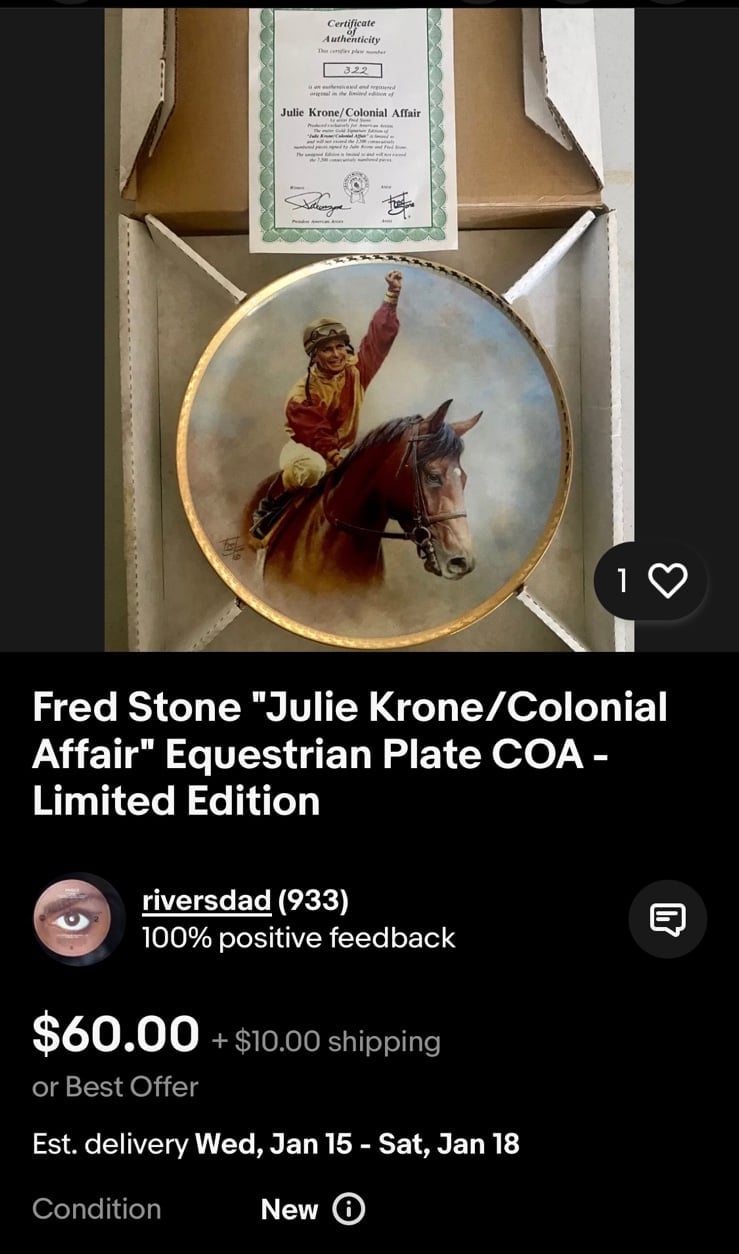View the seller's (933) feedback score
Viewport: 739px width, 1254px height.
coord(314,900)
